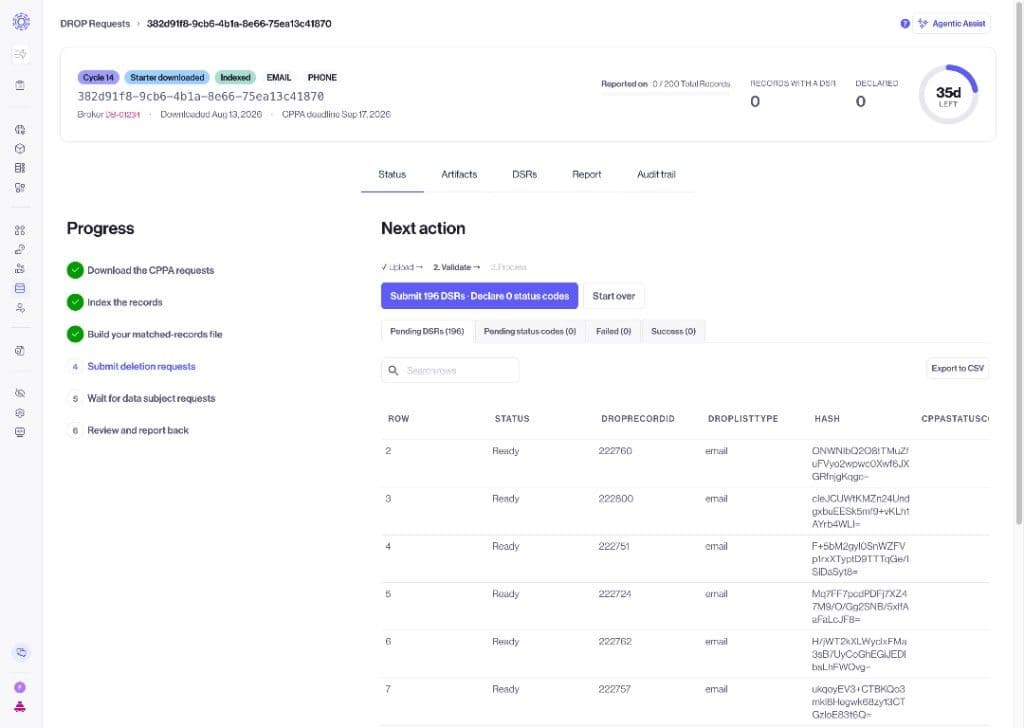Viewport: 1024px width, 728px height.
Task: Open the crossed-out eye sidebar icon
Action: click(20, 393)
